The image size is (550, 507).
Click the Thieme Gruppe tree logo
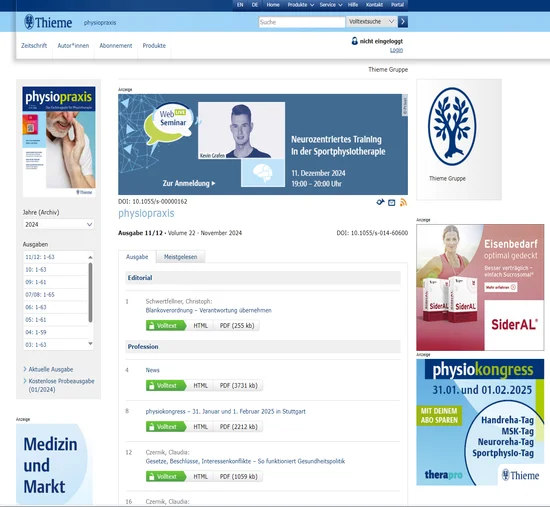pyautogui.click(x=452, y=126)
